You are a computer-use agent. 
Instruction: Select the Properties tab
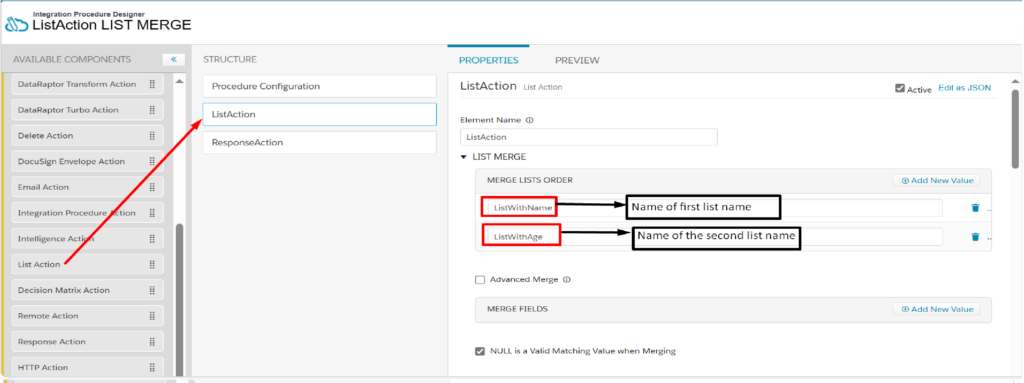click(488, 60)
